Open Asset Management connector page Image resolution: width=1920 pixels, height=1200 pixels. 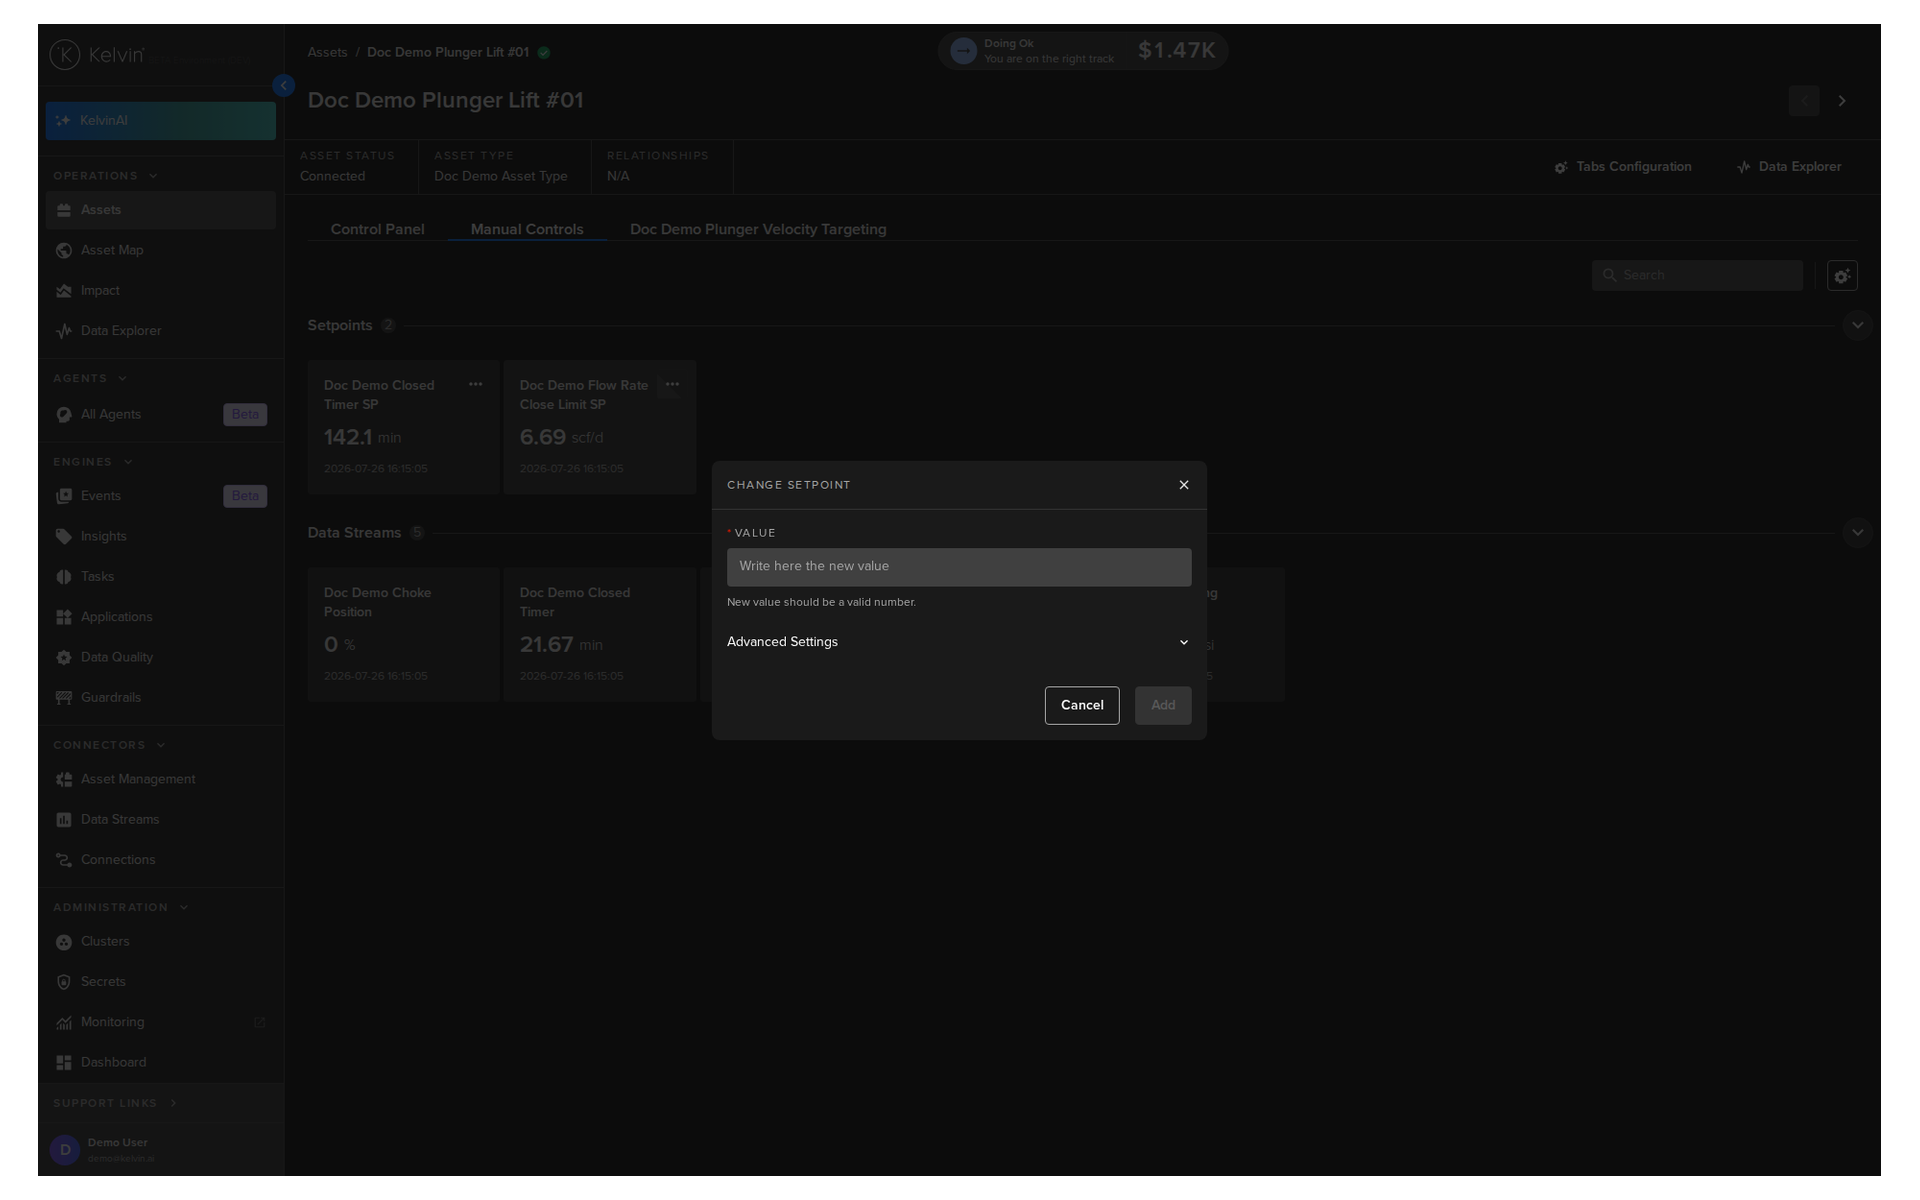[x=160, y=780]
